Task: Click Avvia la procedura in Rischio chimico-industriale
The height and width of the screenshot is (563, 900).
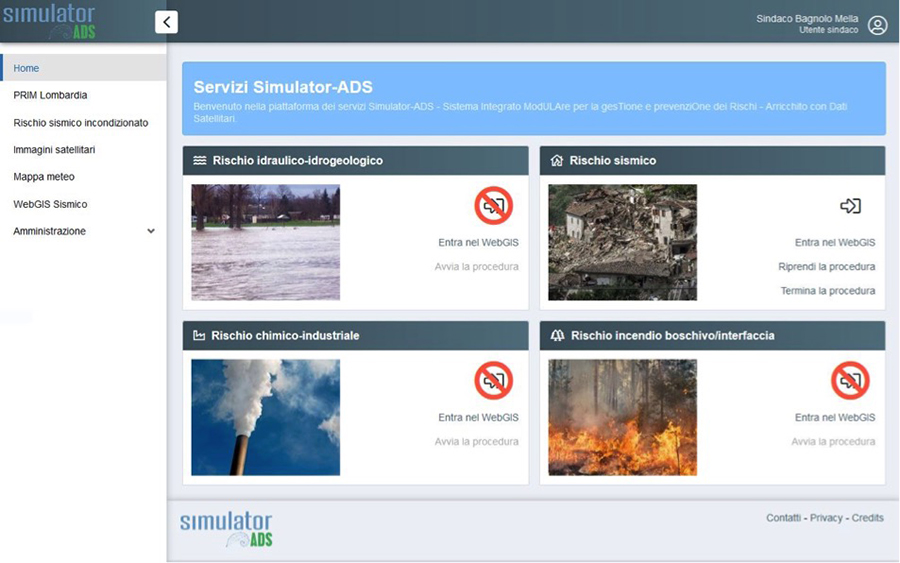Action: click(476, 442)
